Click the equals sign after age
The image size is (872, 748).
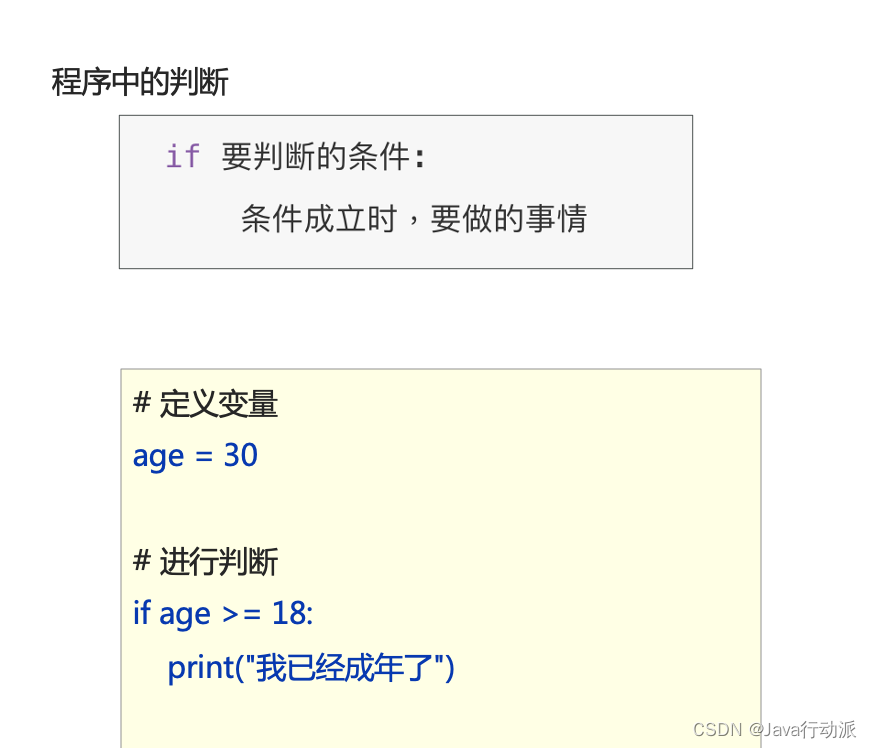(203, 457)
